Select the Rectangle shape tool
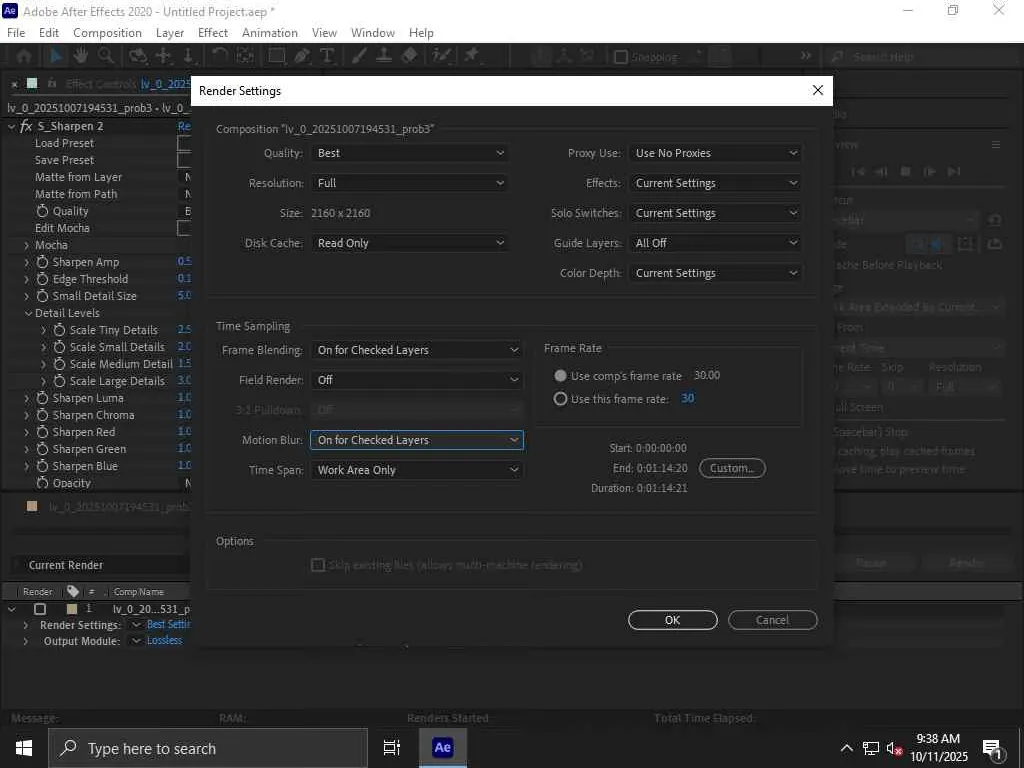The image size is (1024, 768). 277,56
